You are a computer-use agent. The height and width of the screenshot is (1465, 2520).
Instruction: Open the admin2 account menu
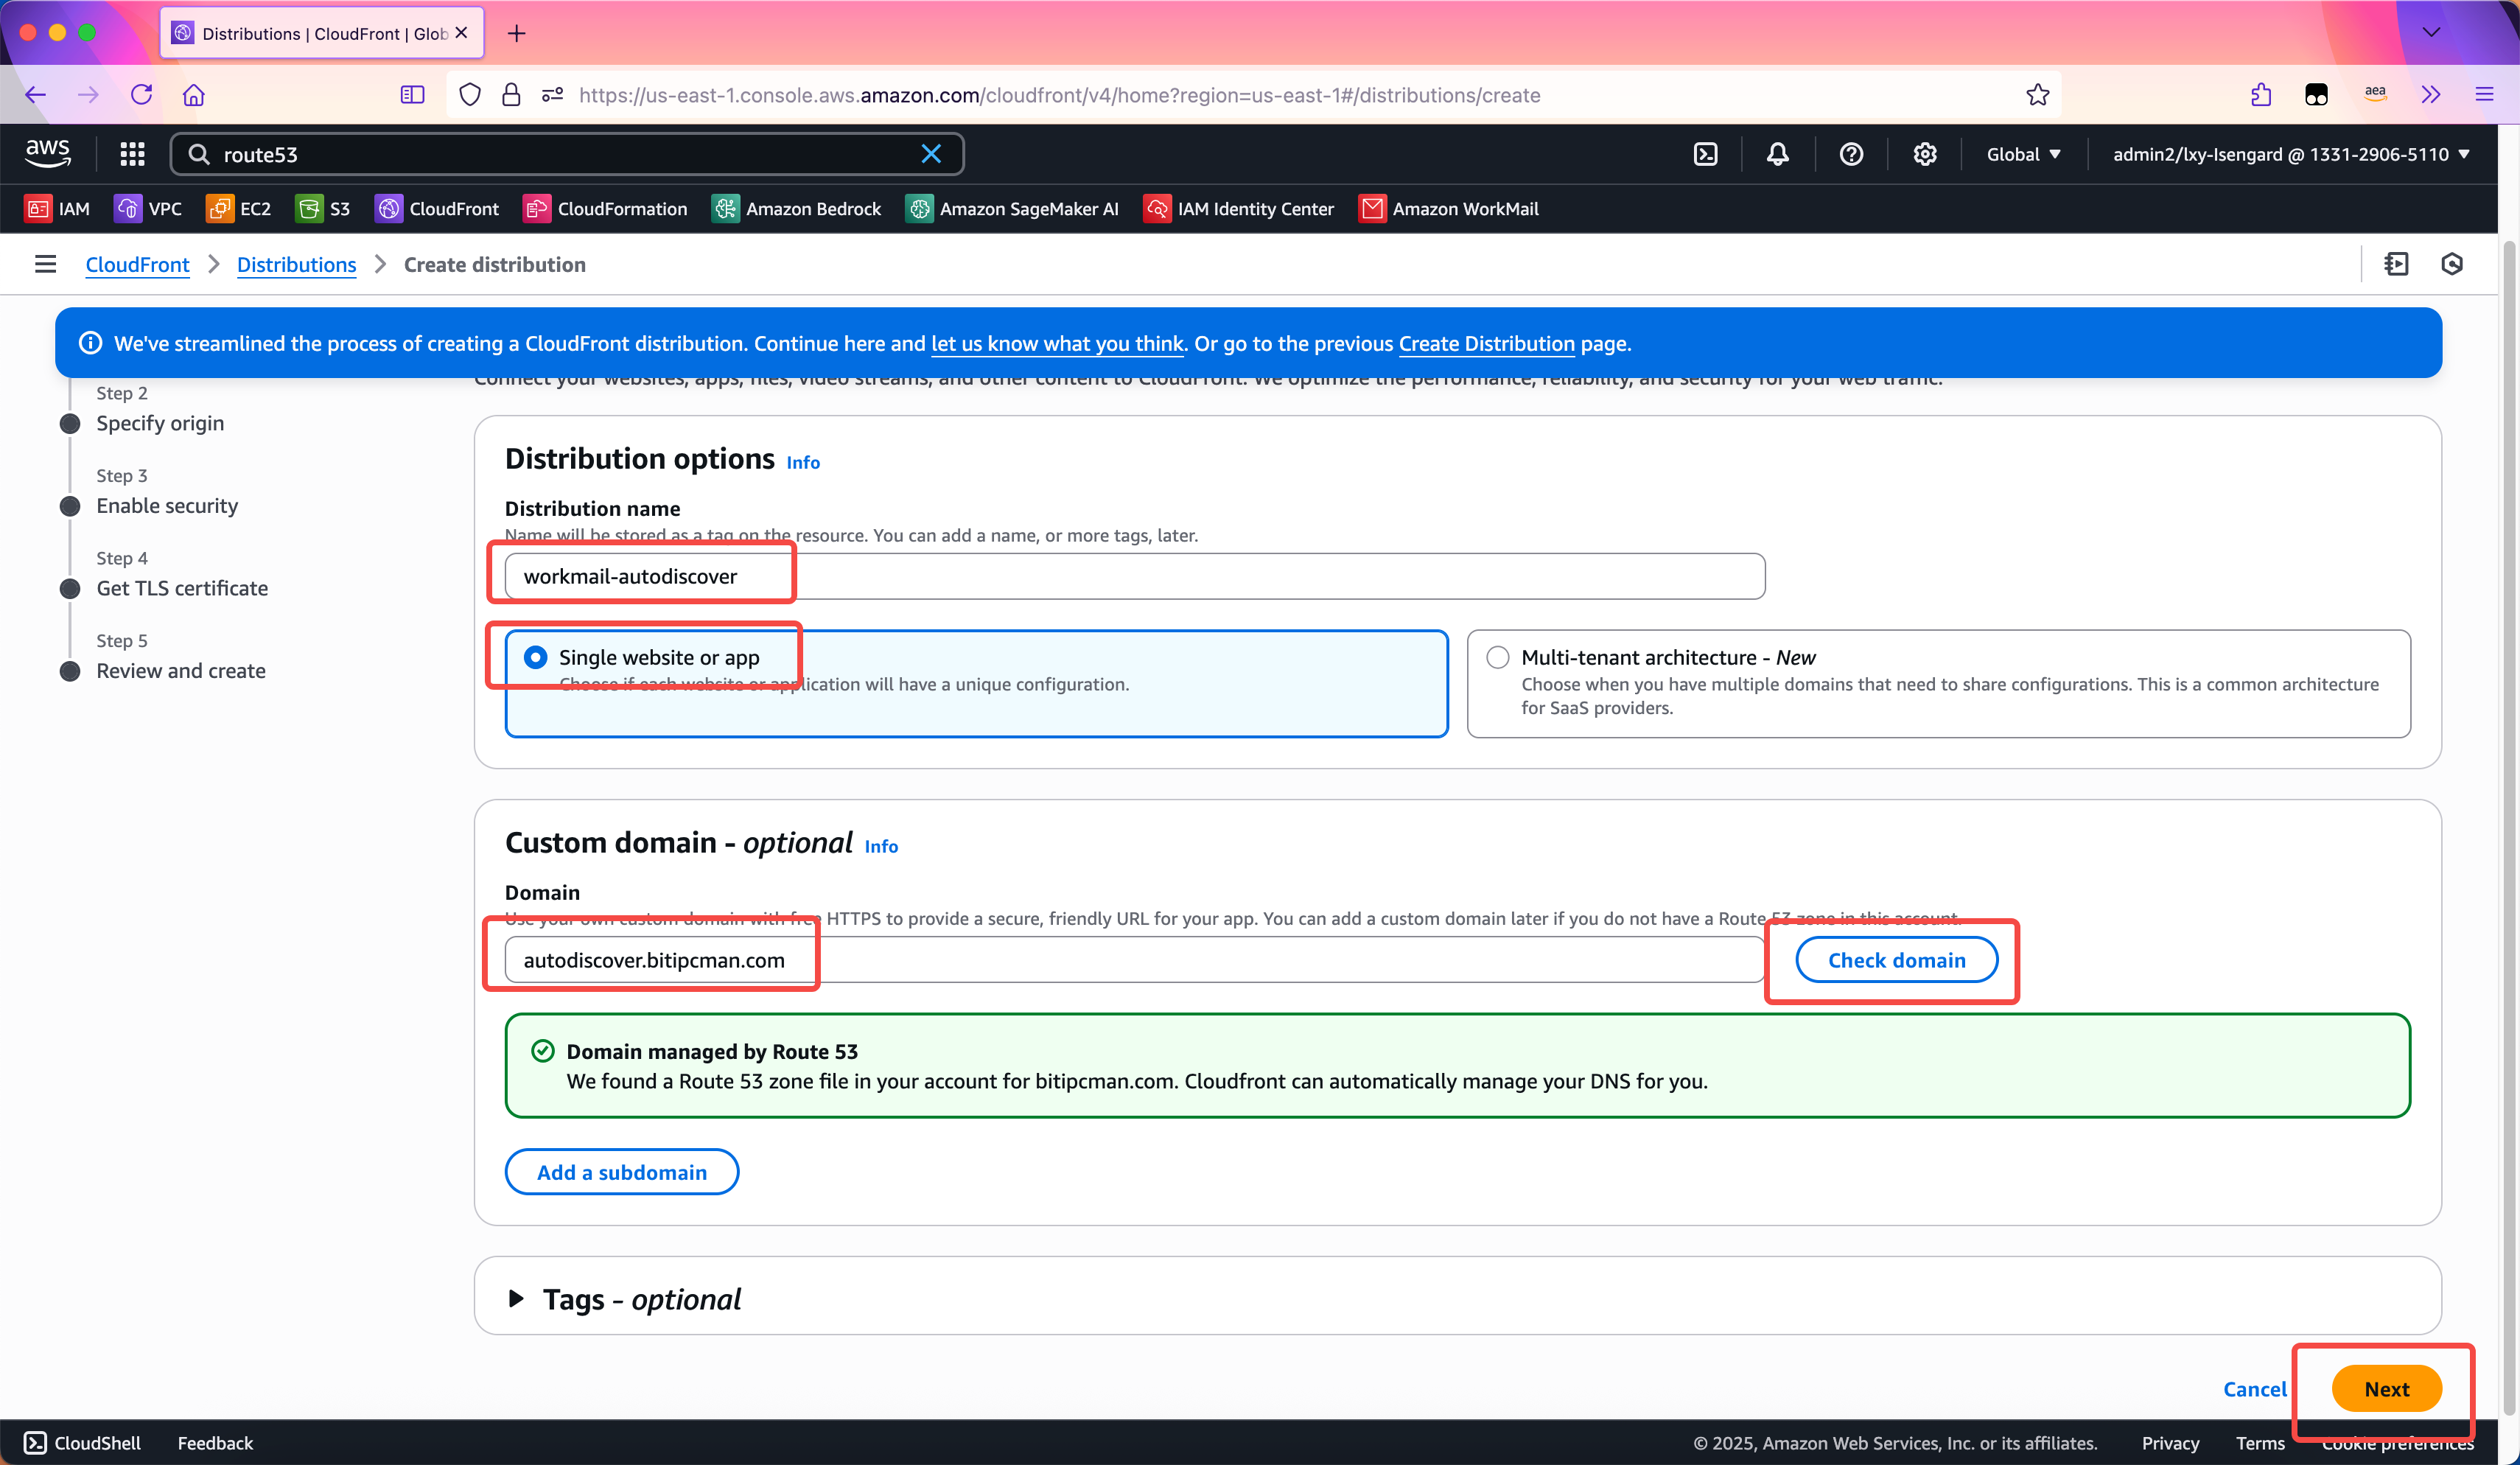pos(2291,154)
